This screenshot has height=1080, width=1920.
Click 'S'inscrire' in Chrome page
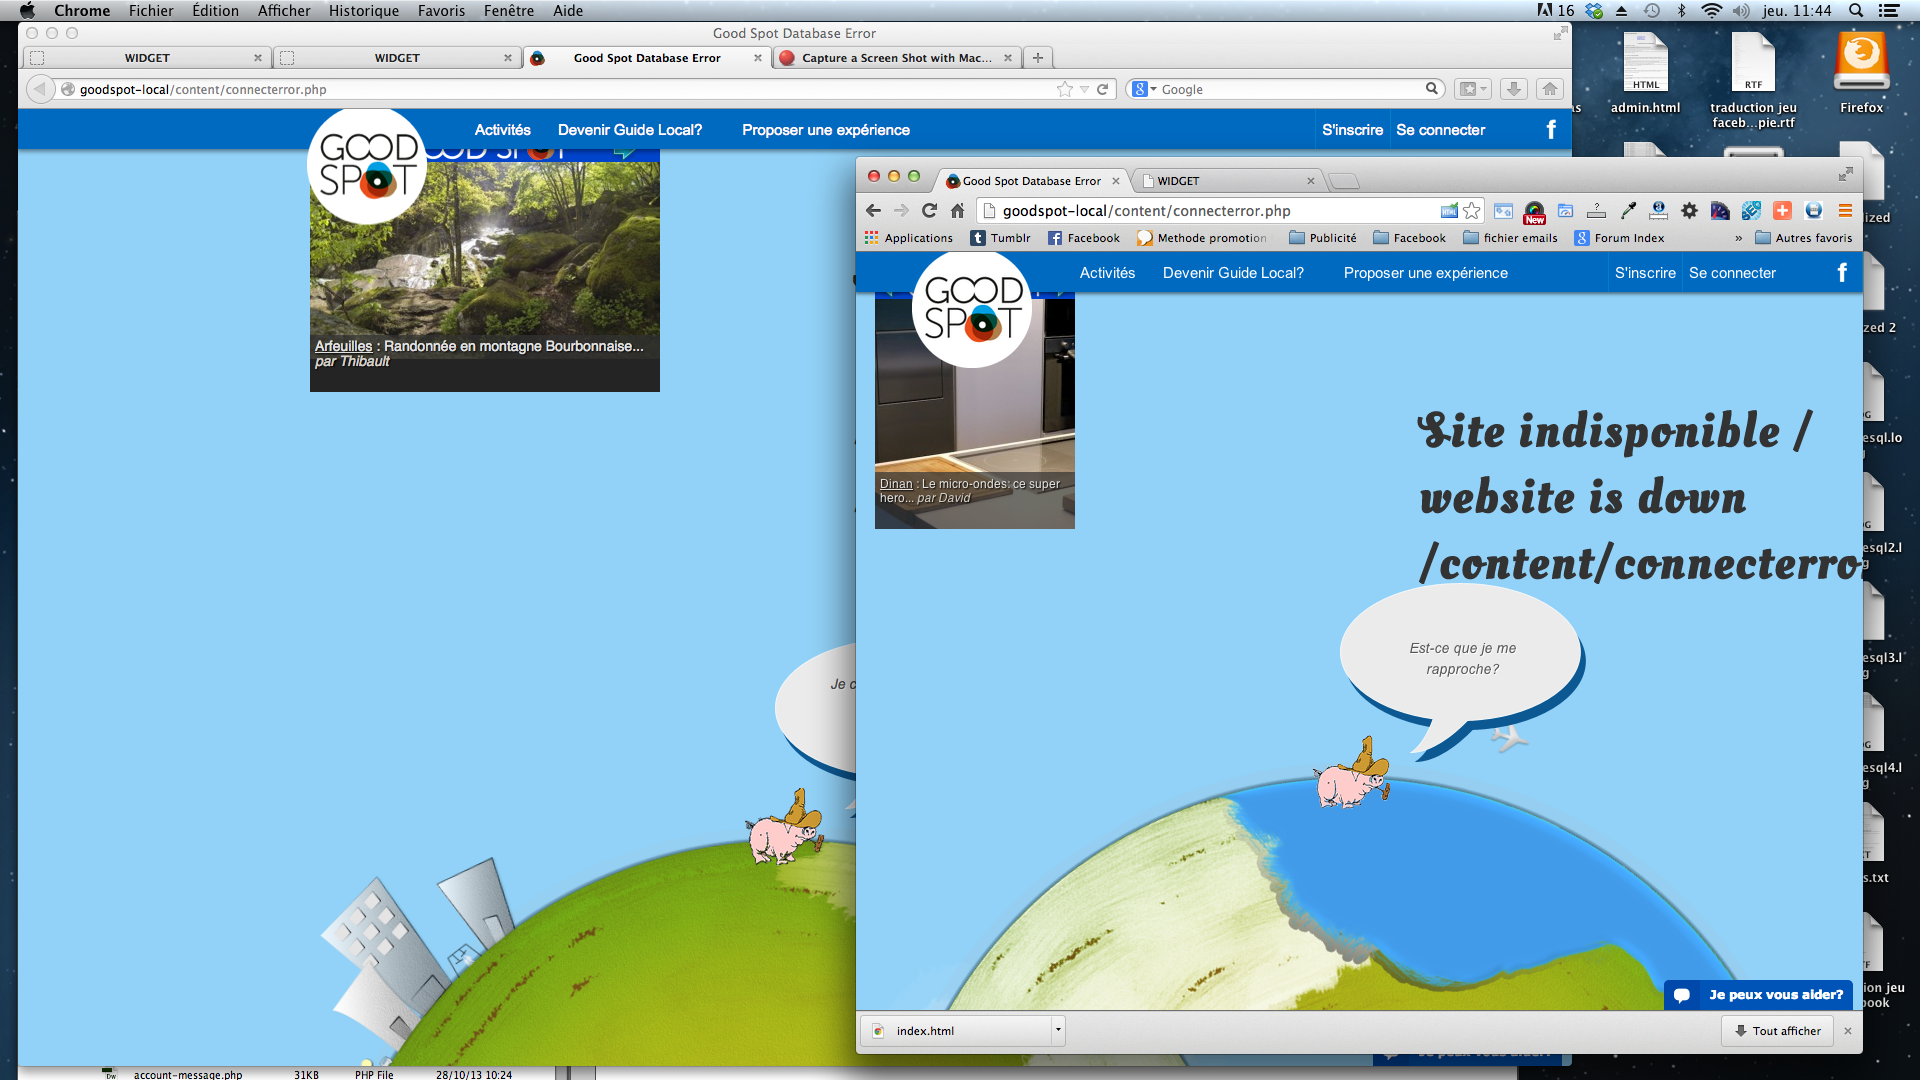coord(1645,273)
